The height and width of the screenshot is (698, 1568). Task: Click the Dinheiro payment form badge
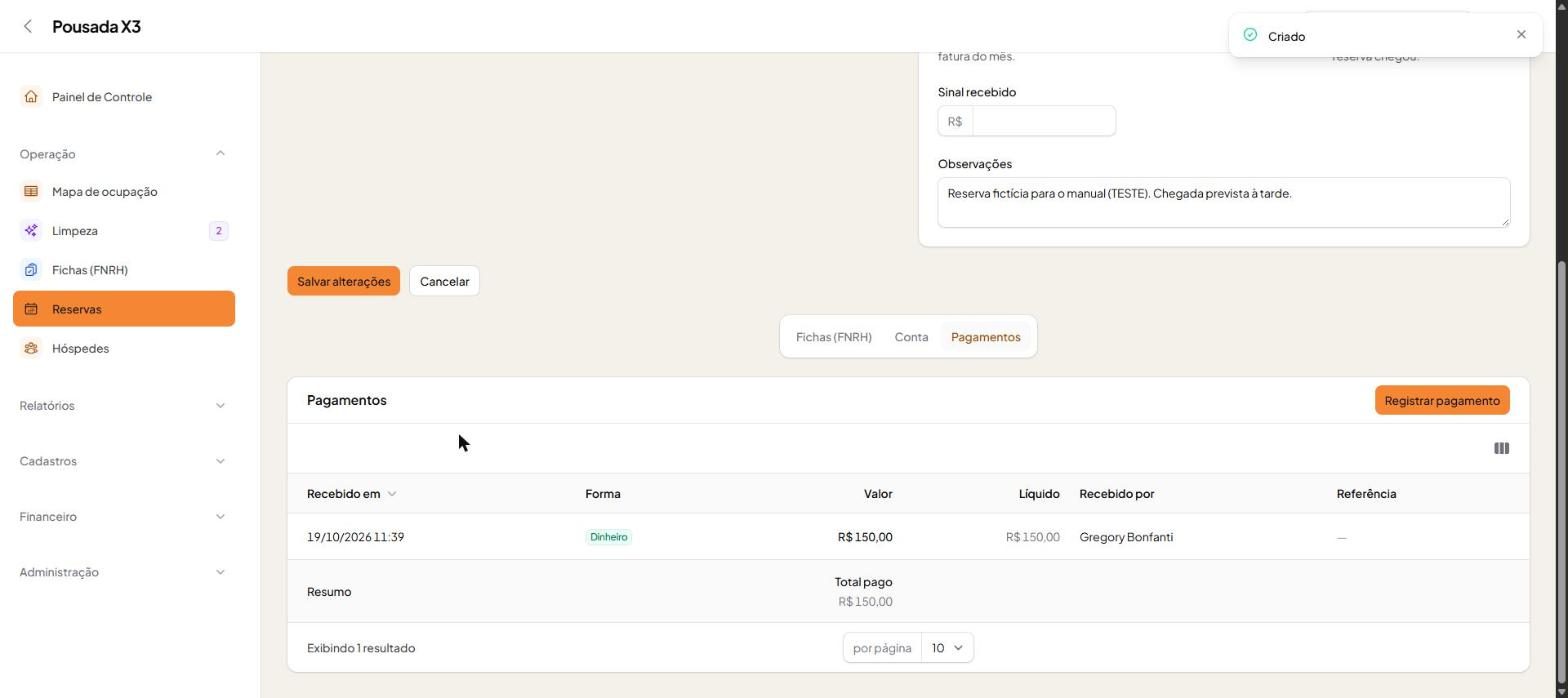pyautogui.click(x=608, y=537)
